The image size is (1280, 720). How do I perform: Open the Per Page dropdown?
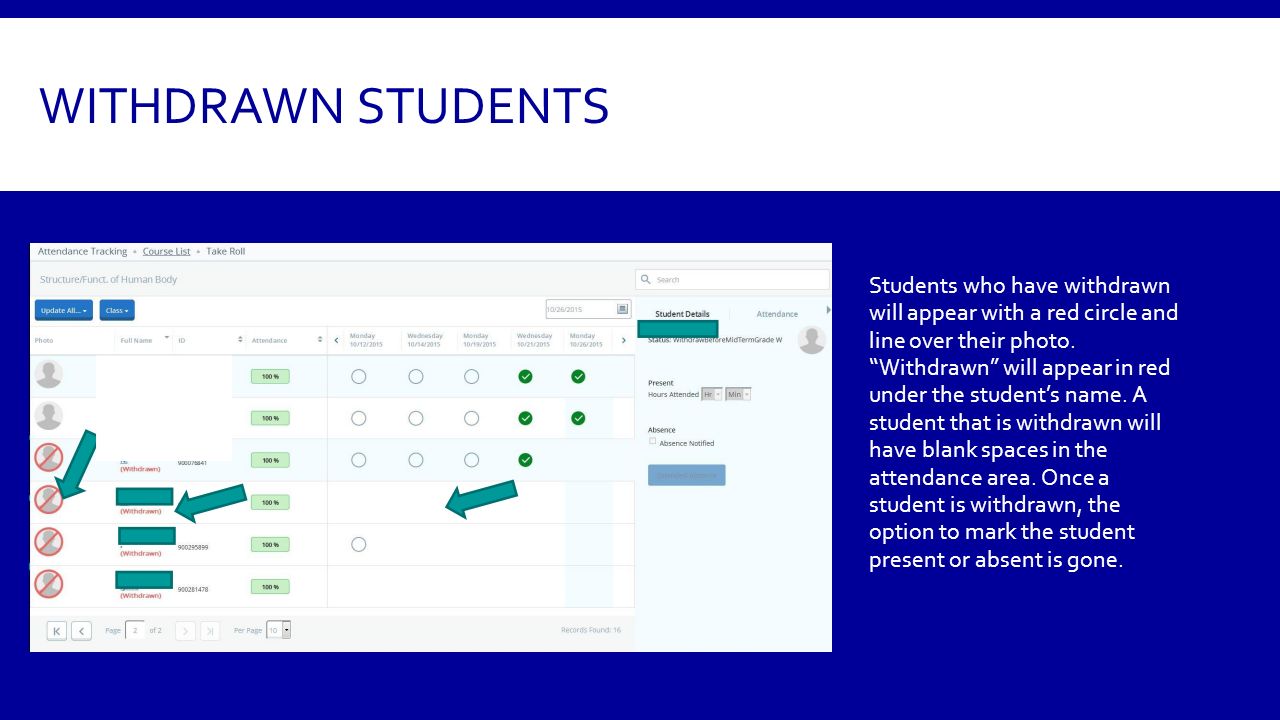coord(279,630)
